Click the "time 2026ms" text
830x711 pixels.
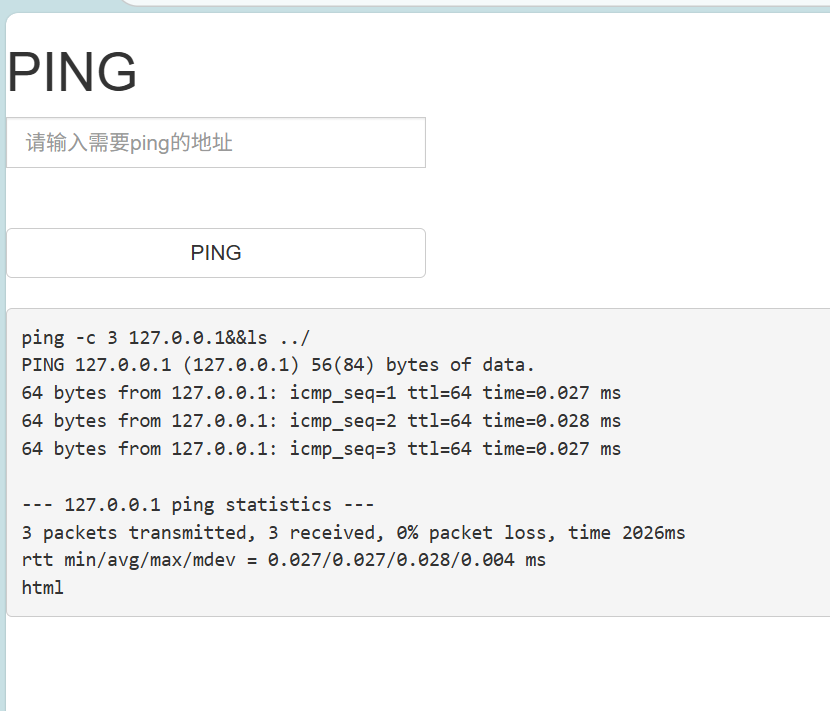[627, 533]
